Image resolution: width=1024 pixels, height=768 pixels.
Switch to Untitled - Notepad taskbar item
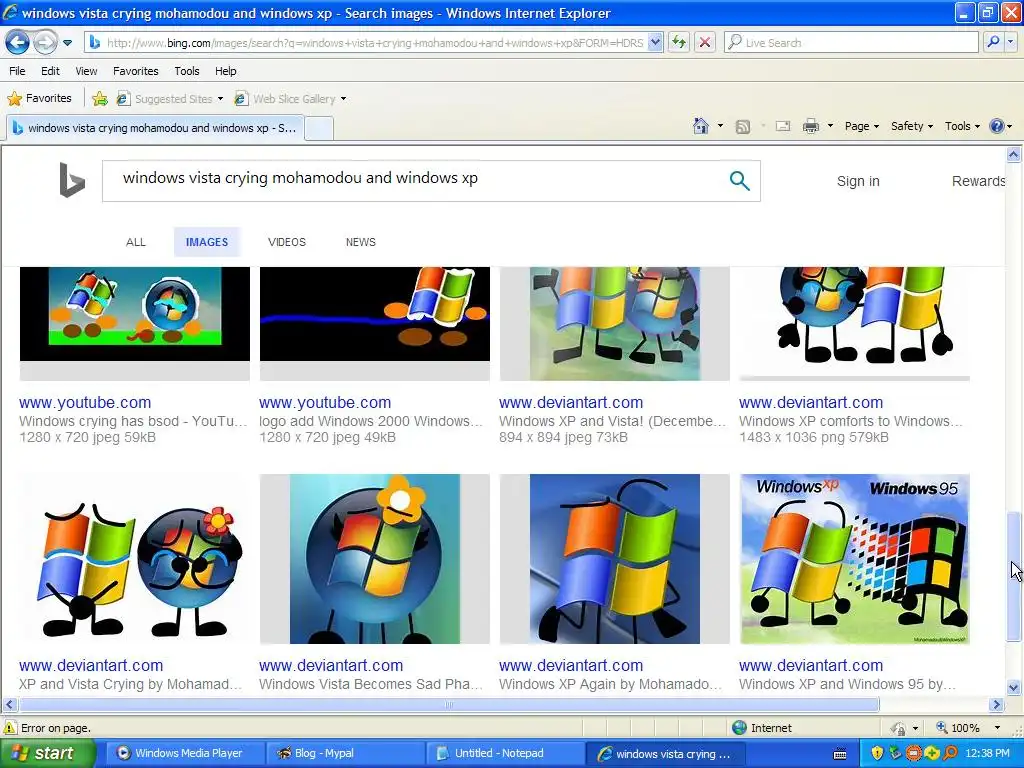click(505, 753)
